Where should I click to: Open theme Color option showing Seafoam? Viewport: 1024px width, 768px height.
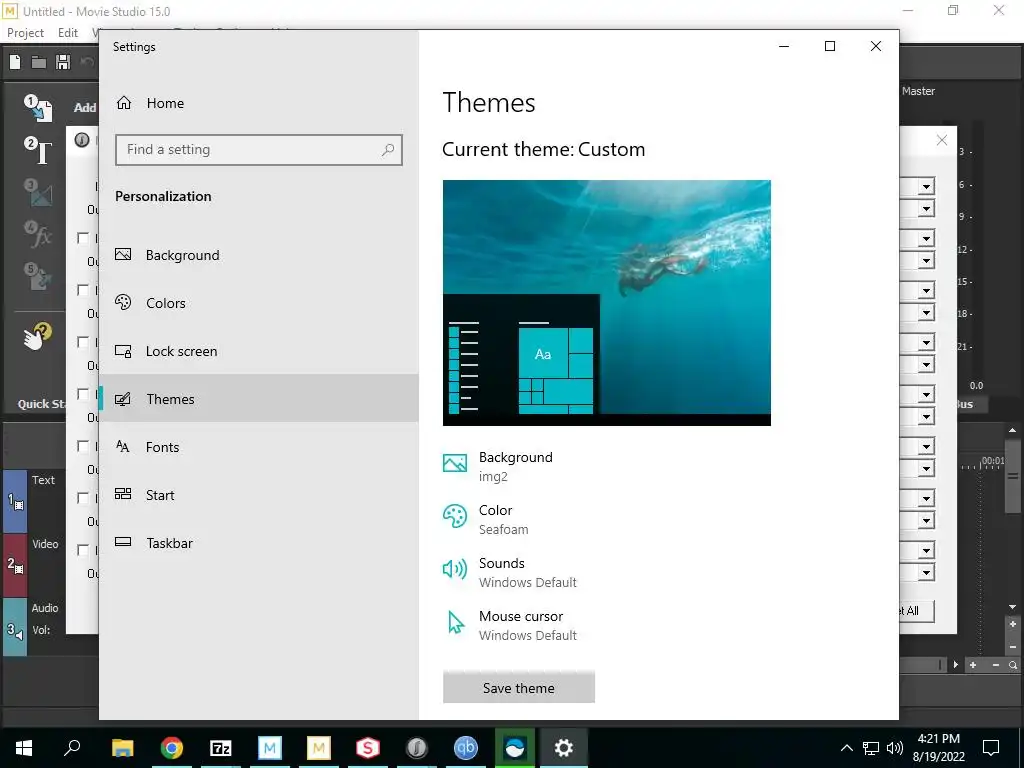(x=486, y=519)
